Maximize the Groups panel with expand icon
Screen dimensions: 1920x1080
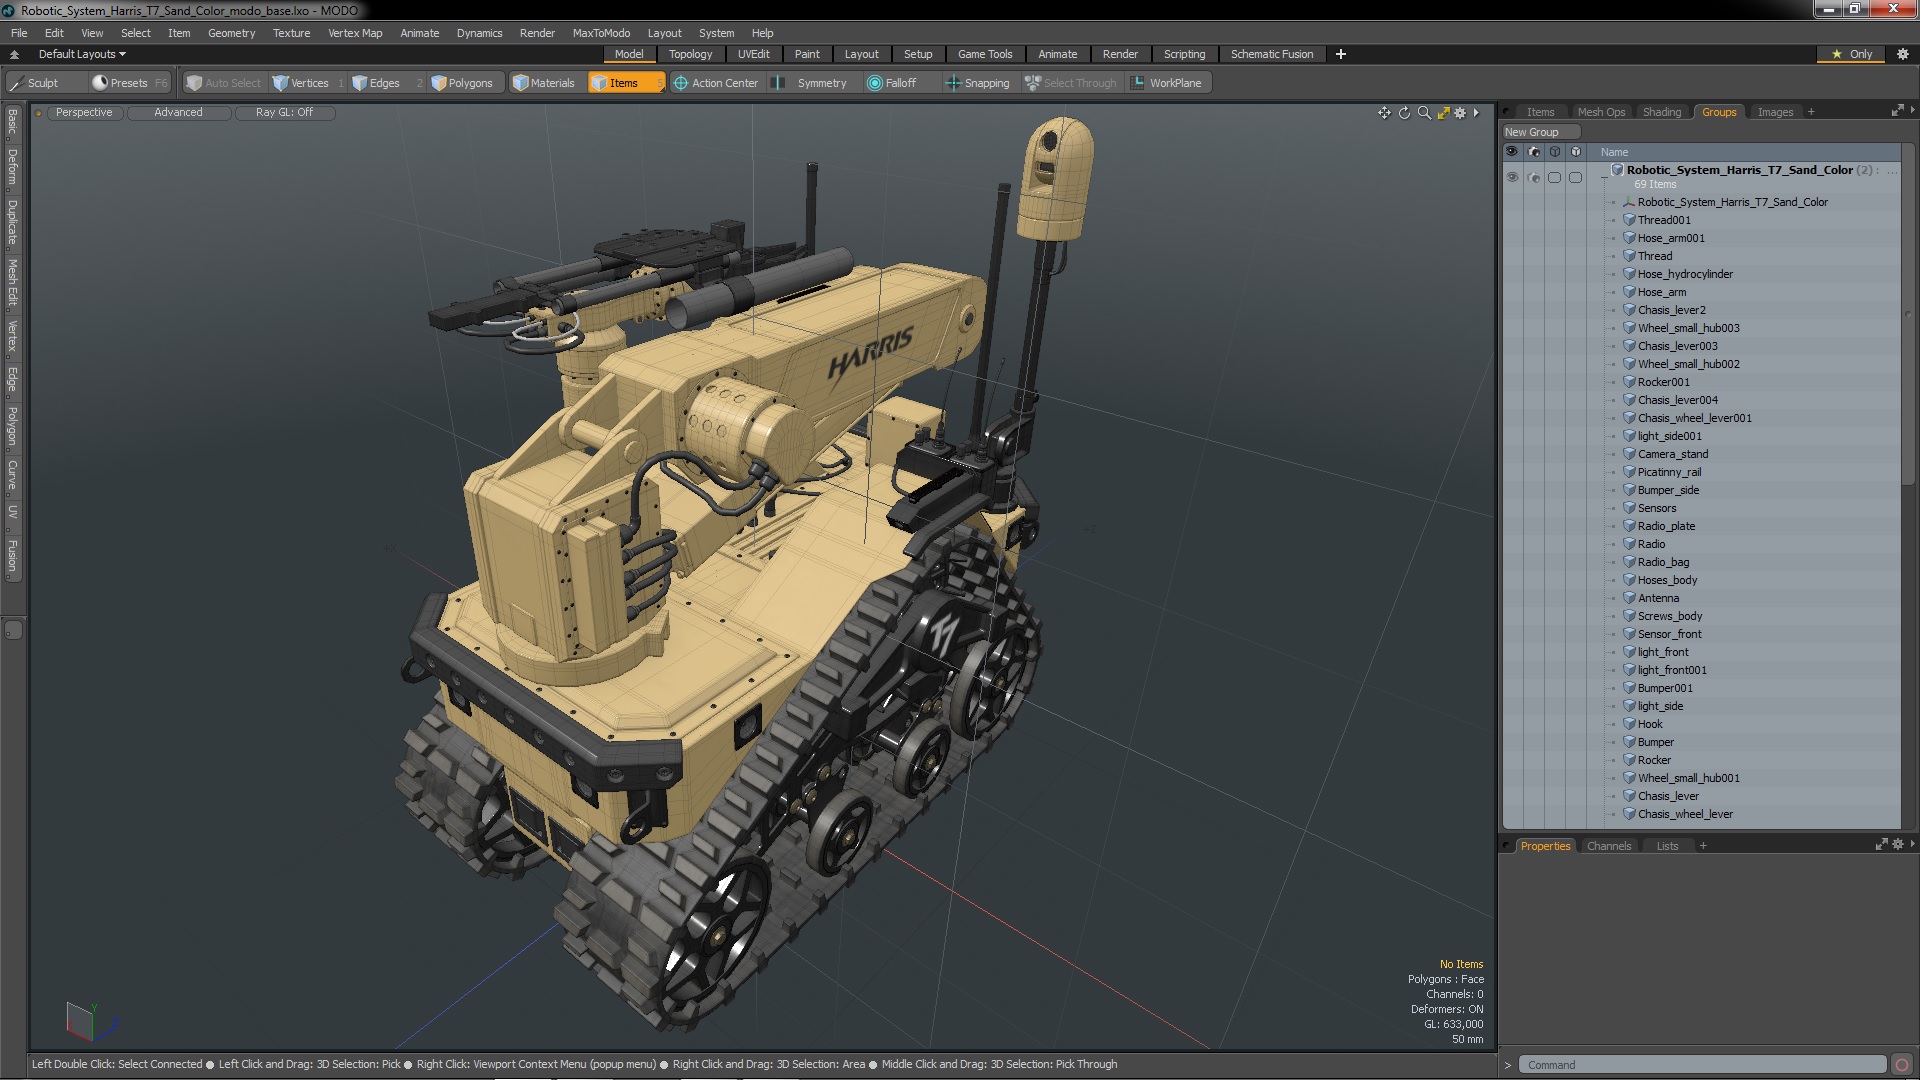[x=1897, y=111]
